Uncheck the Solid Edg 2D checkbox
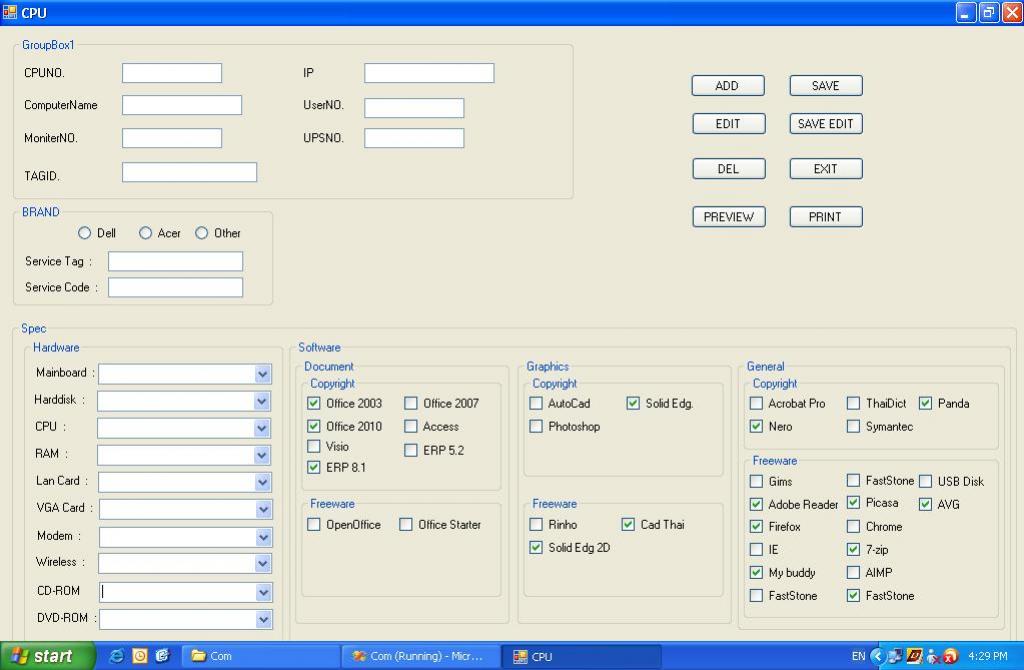Viewport: 1024px width, 670px height. [x=536, y=547]
